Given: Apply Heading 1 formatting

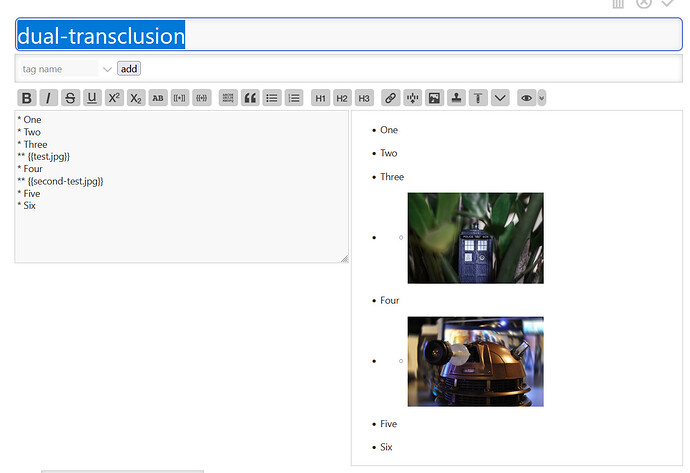Looking at the screenshot, I should pos(320,98).
